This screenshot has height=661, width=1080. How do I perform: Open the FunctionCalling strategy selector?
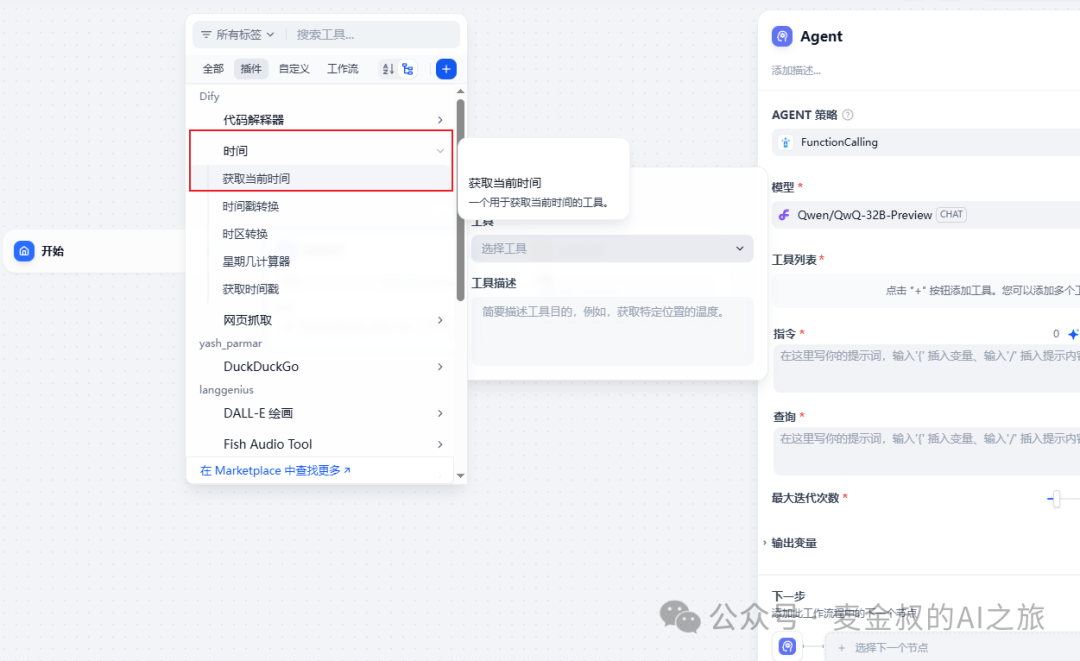click(926, 143)
